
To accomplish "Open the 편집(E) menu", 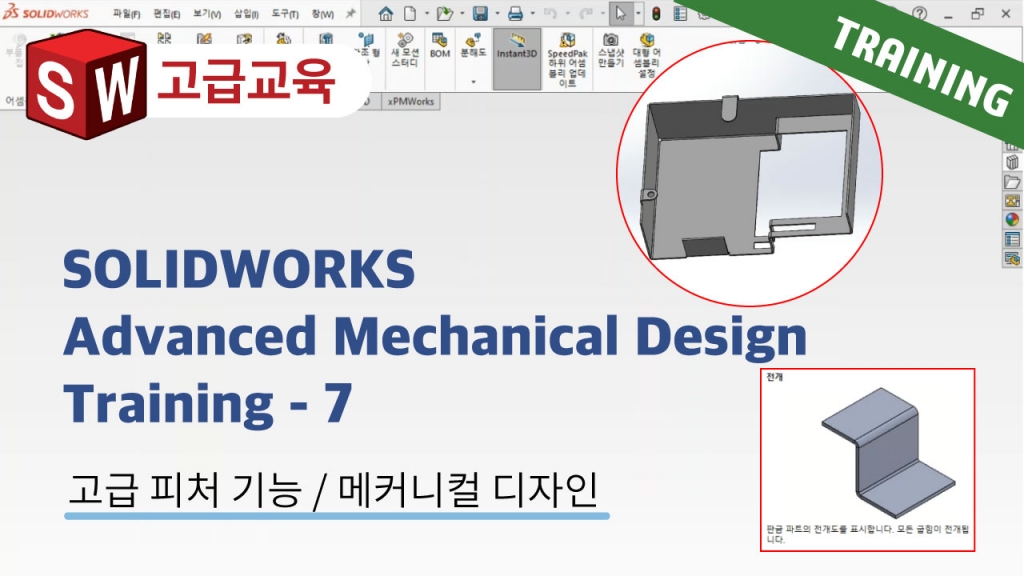I will [x=167, y=14].
